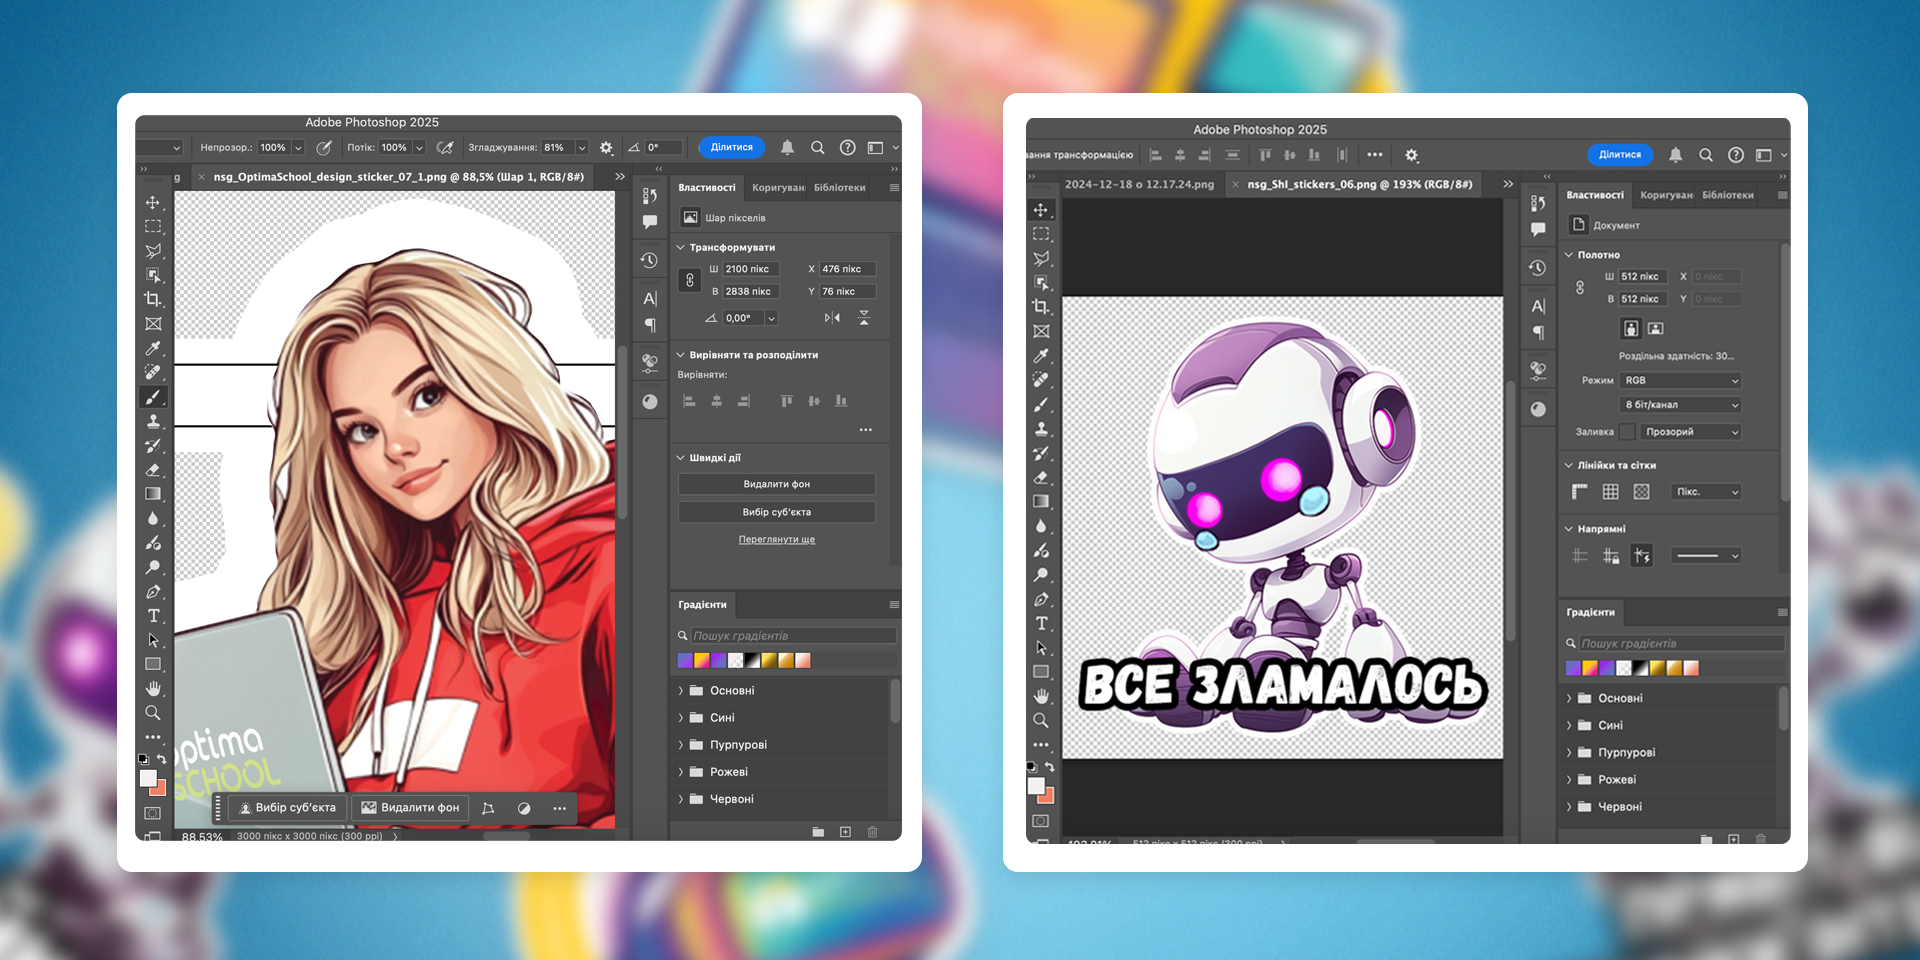The height and width of the screenshot is (960, 1920).
Task: Click the Переглянути ще link
Action: [x=776, y=540]
